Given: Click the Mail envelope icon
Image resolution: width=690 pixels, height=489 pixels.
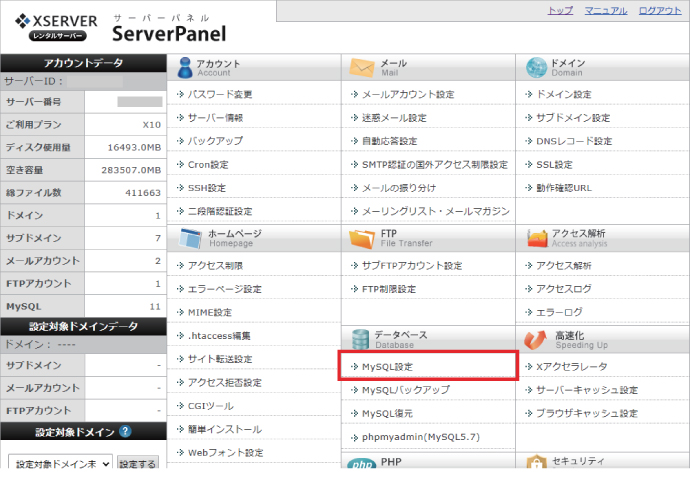Looking at the screenshot, I should (361, 67).
